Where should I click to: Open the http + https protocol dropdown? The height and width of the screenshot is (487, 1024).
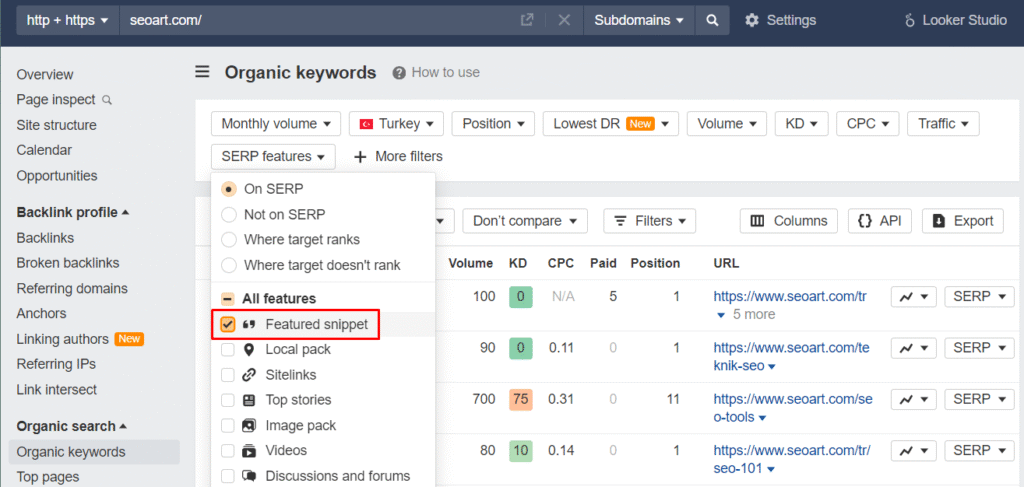[68, 20]
